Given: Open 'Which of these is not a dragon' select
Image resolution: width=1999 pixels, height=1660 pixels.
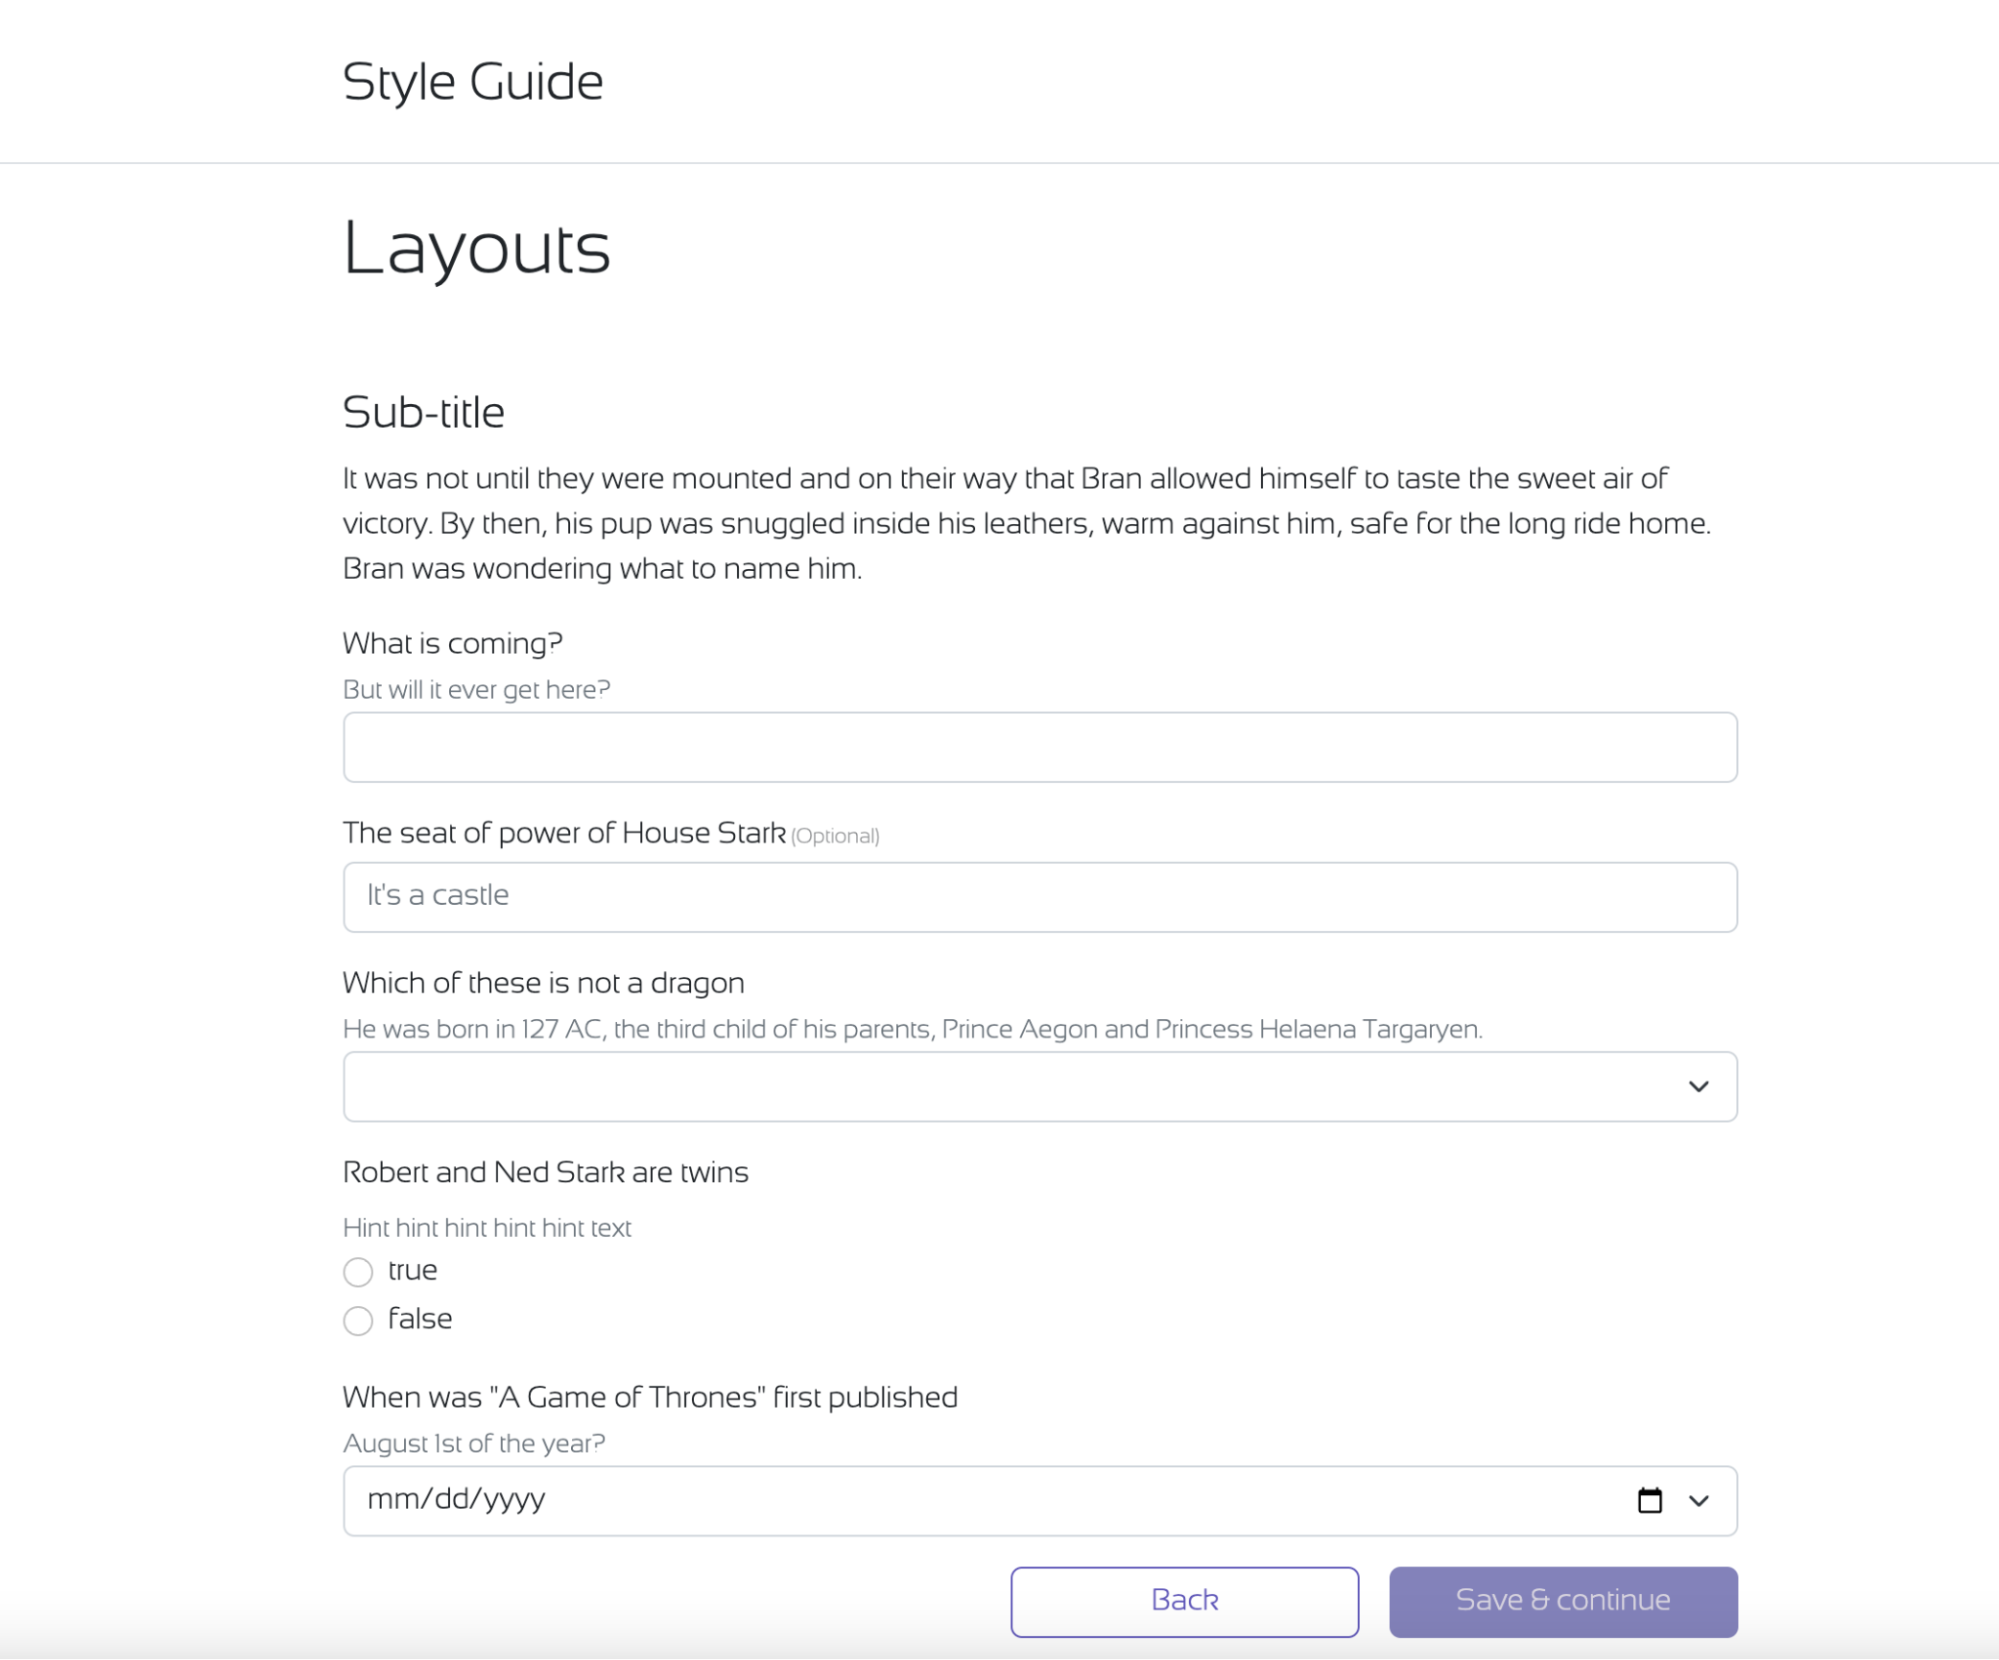Looking at the screenshot, I should (x=1000, y=1086).
